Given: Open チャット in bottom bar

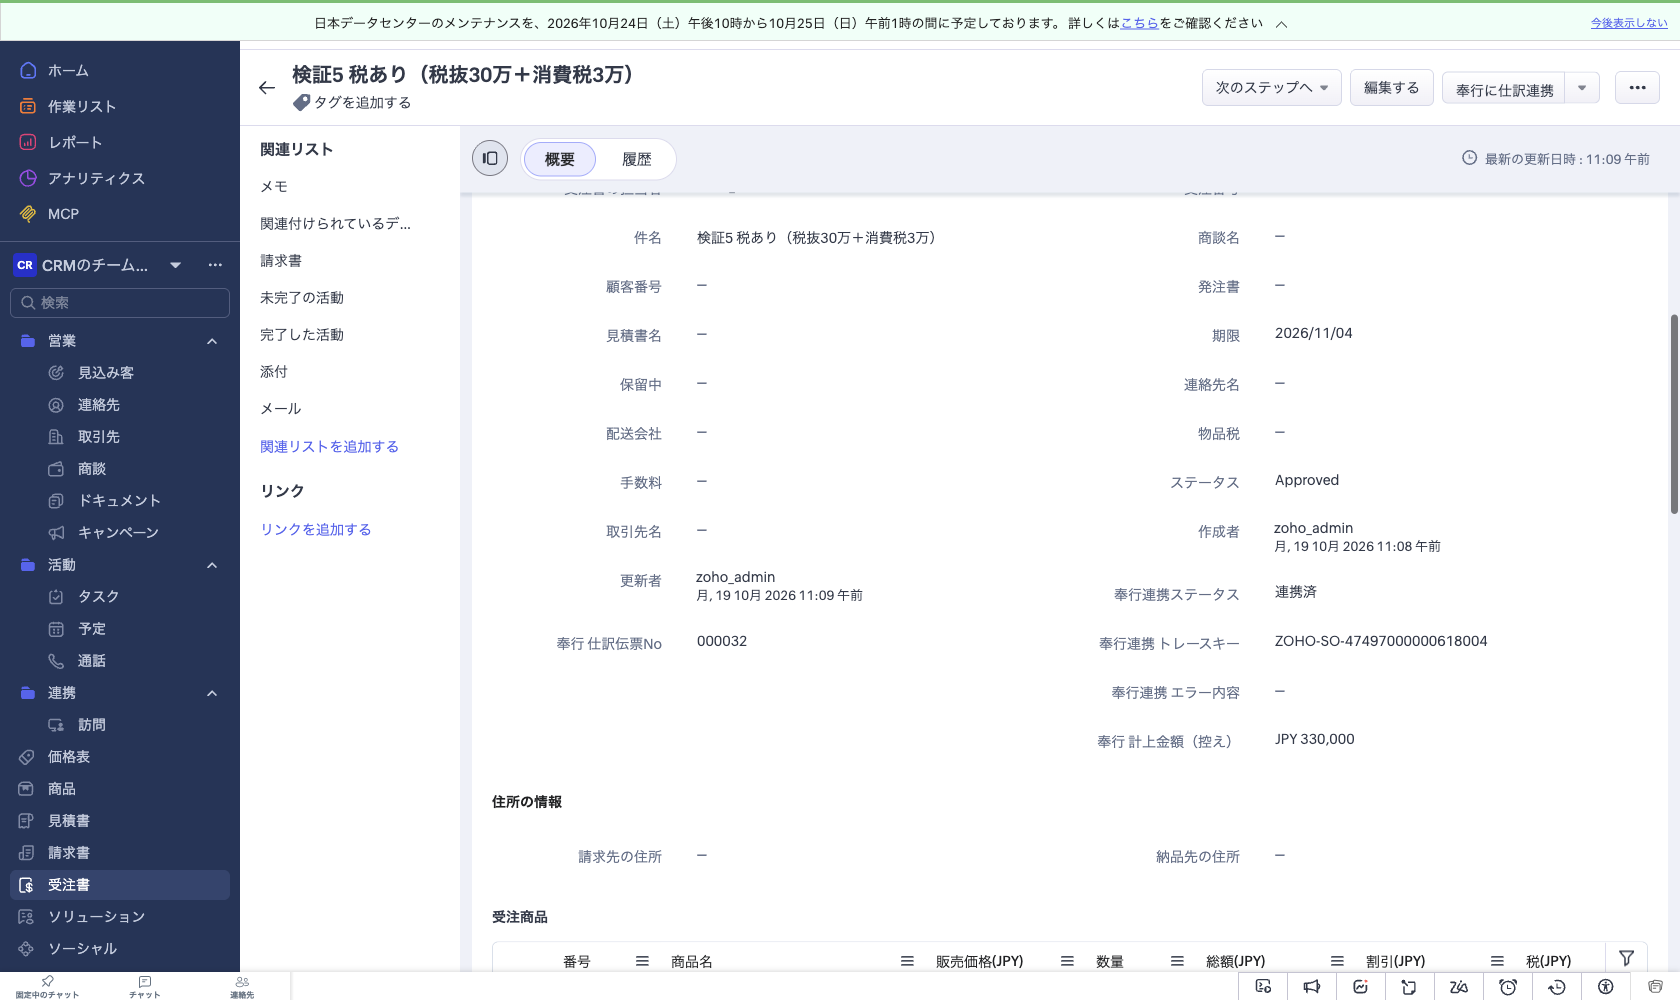Looking at the screenshot, I should [145, 987].
